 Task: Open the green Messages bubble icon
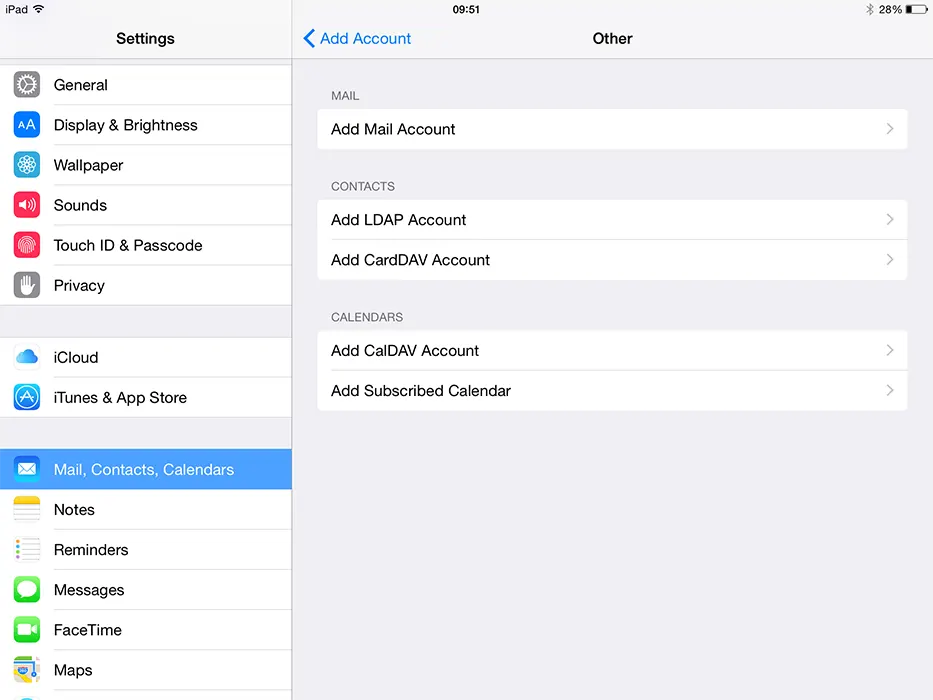click(27, 590)
